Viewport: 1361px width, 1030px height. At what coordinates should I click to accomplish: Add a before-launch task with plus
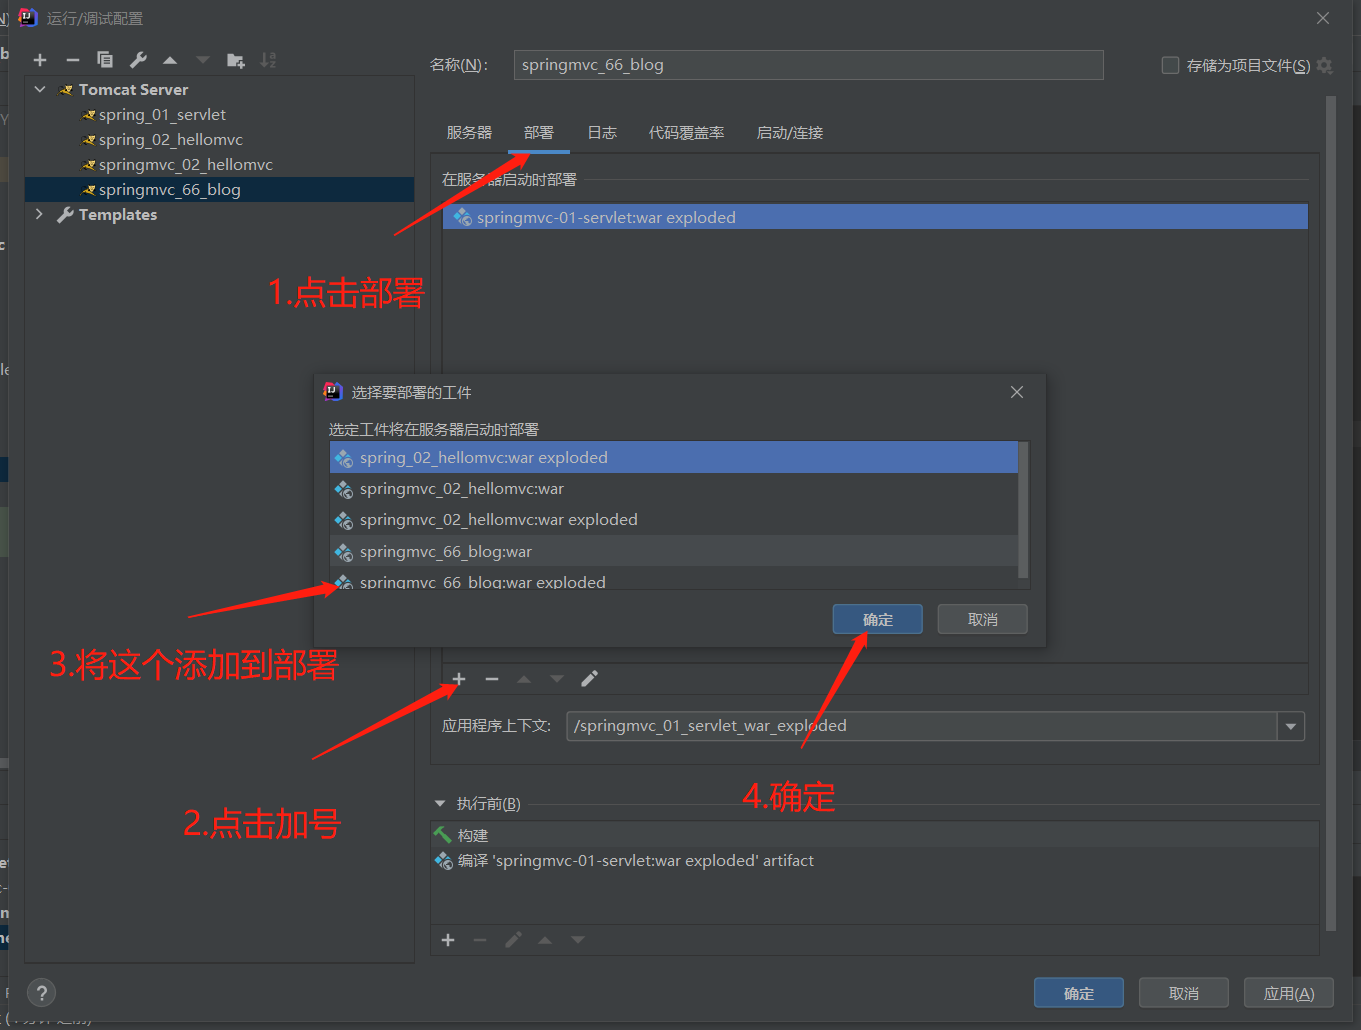coord(448,940)
